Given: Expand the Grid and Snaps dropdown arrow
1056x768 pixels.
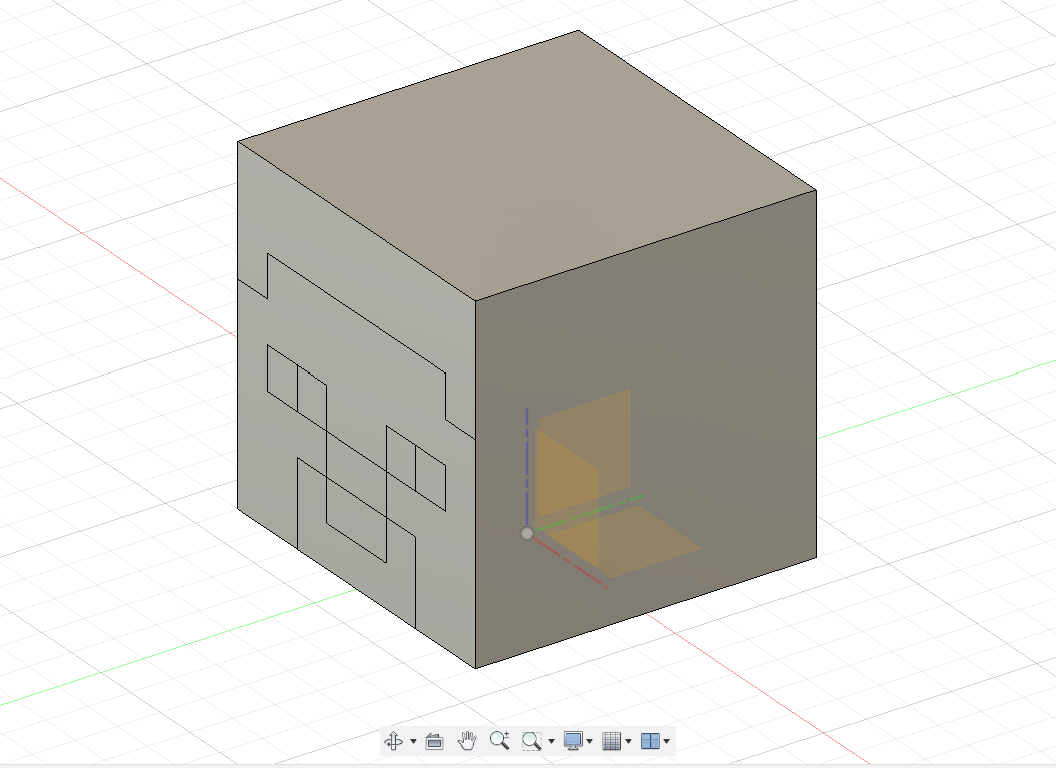Looking at the screenshot, I should tap(628, 742).
